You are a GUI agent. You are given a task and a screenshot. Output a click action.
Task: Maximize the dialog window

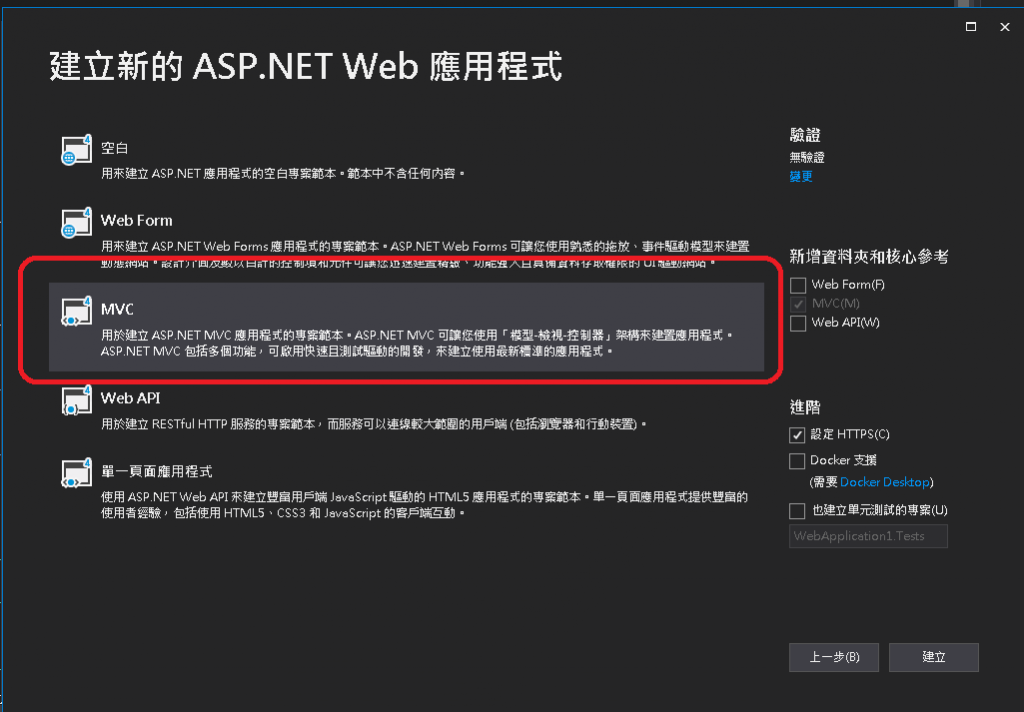971,27
